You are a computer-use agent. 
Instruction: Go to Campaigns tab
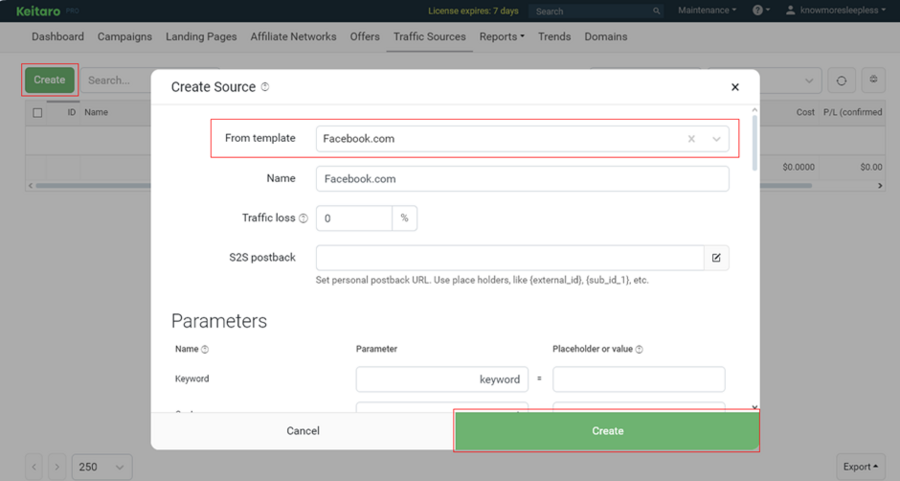(125, 37)
